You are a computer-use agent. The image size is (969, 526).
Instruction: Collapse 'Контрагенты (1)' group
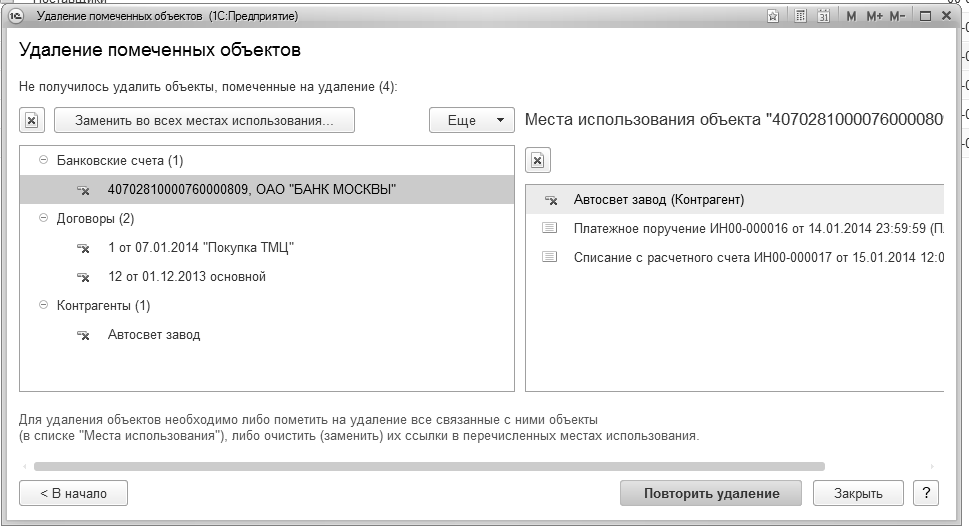(43, 305)
